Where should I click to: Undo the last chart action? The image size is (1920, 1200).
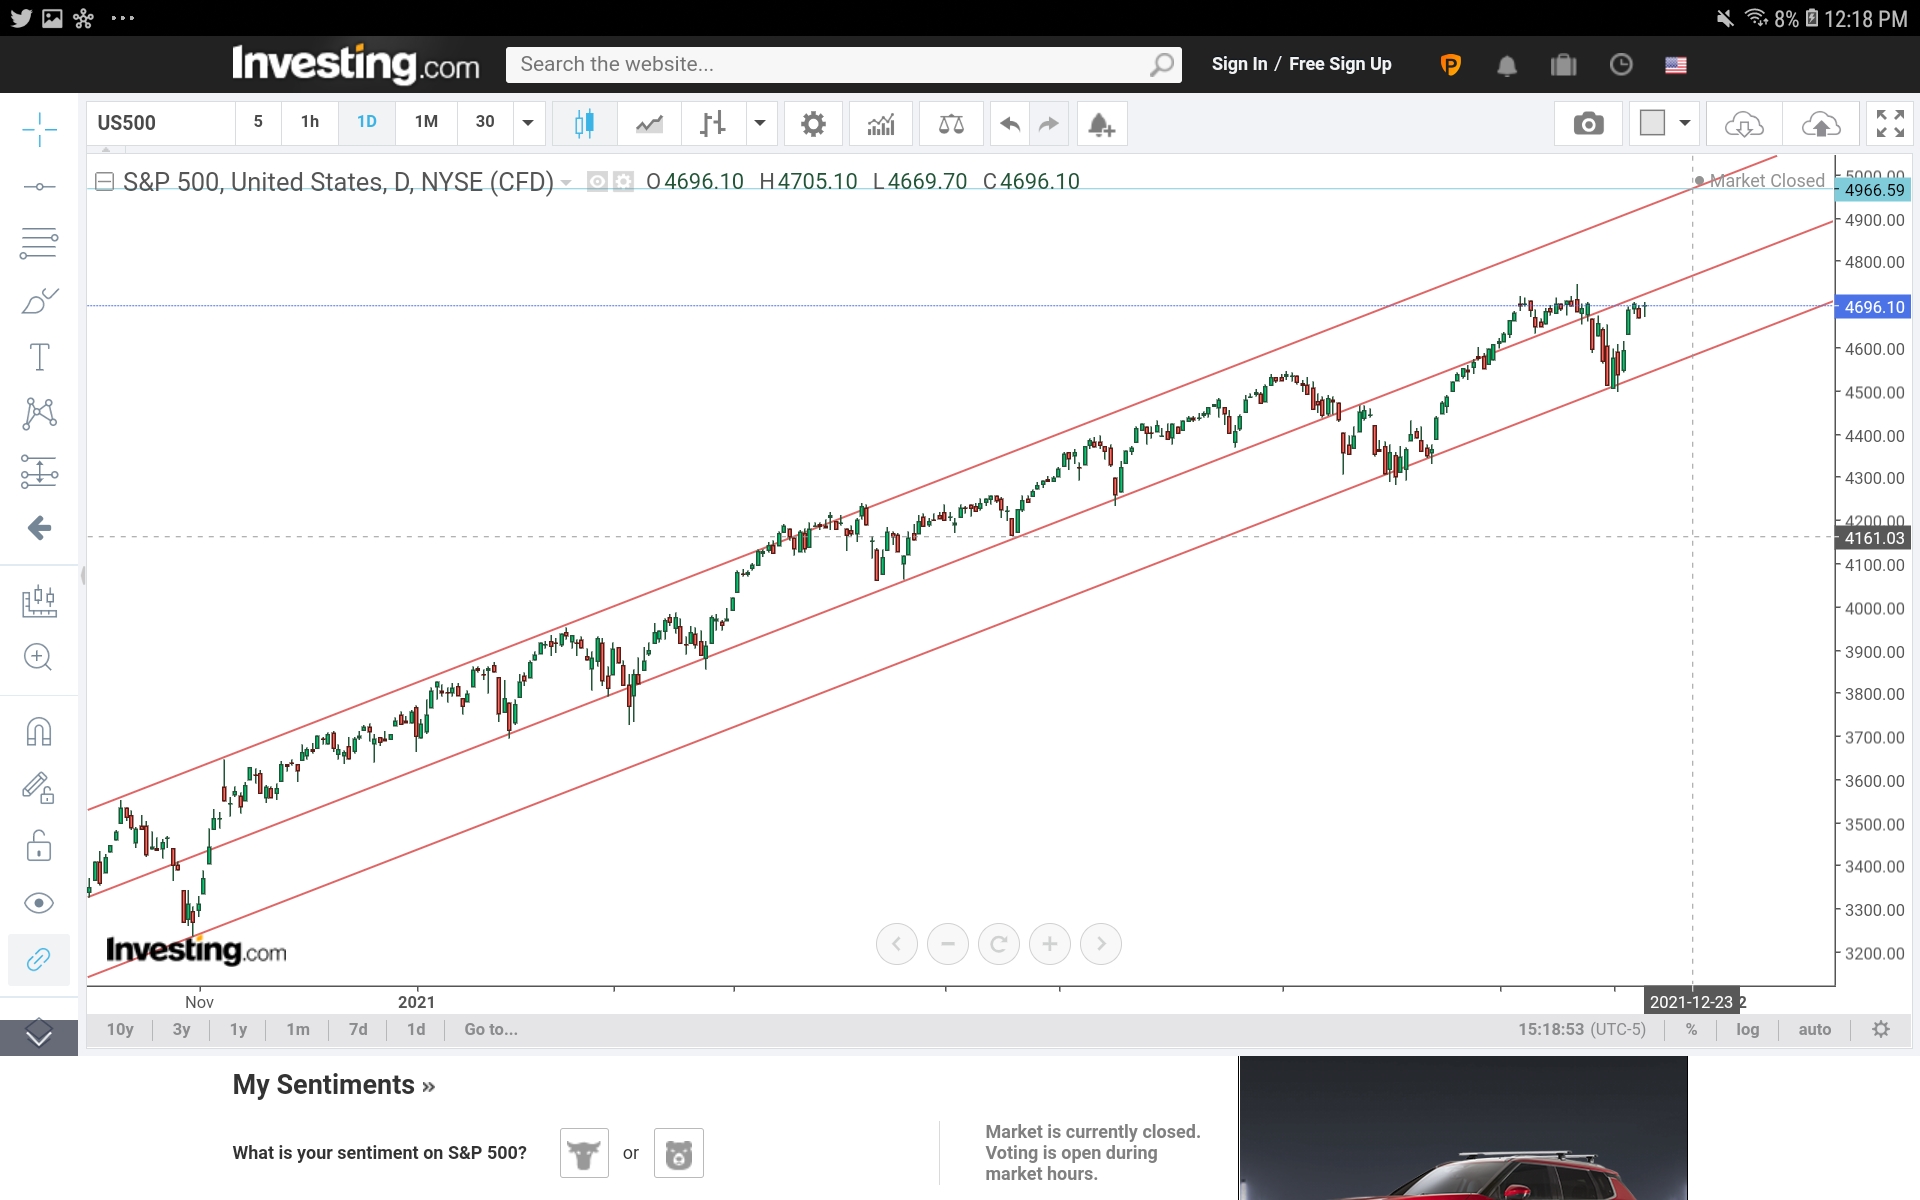point(1010,124)
